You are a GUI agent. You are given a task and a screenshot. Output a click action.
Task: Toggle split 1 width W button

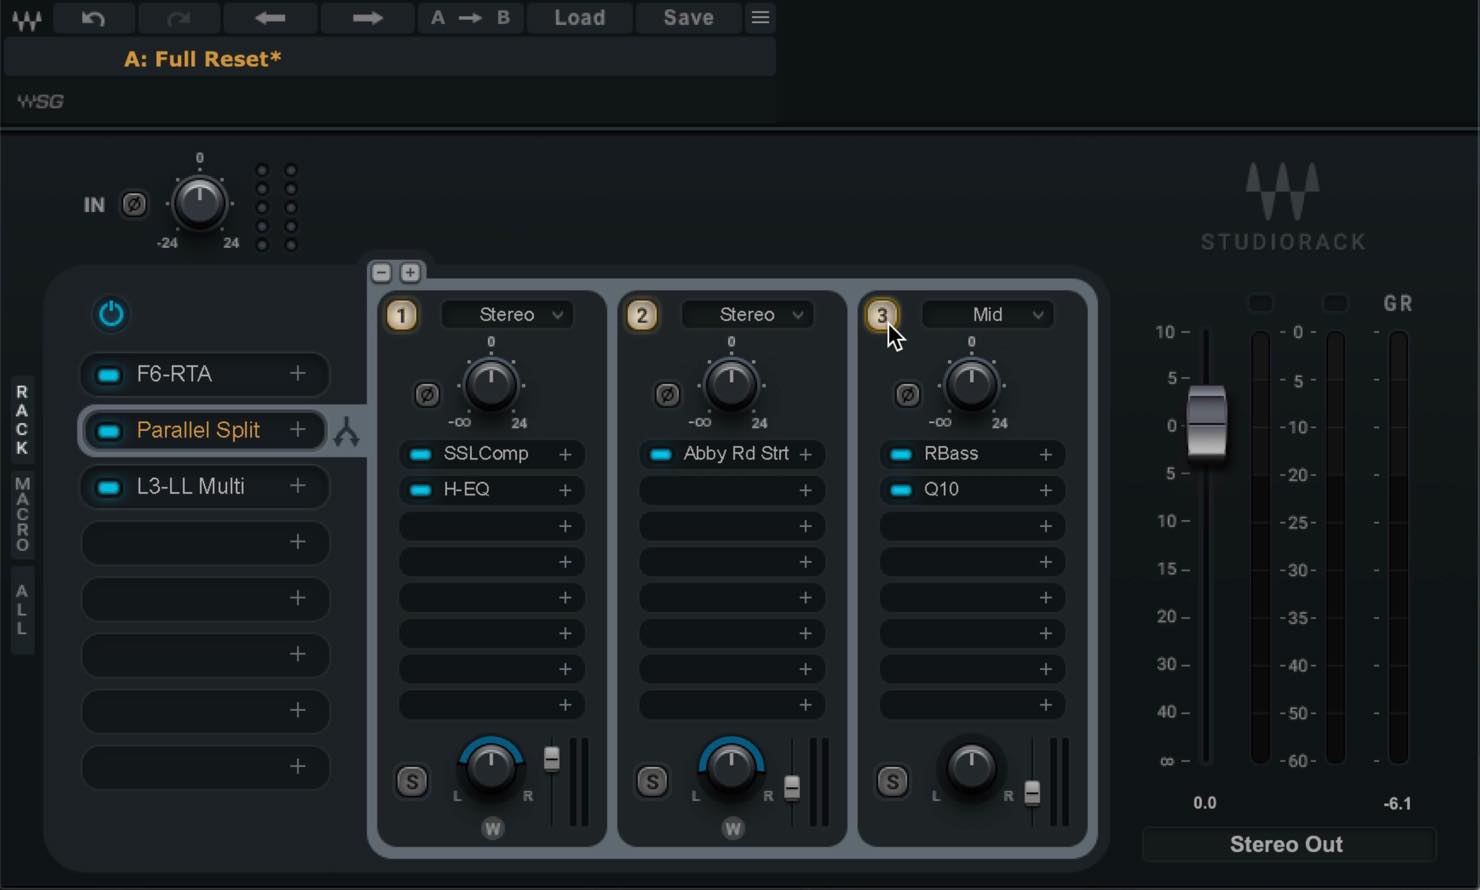[x=492, y=828]
